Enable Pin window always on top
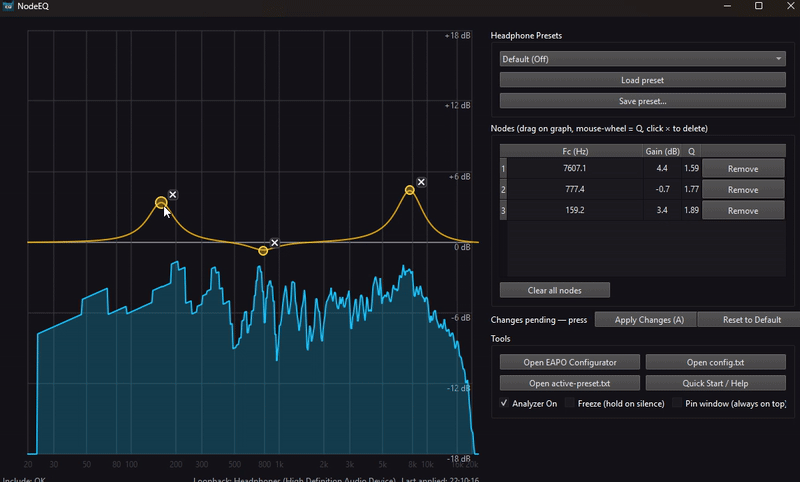The height and width of the screenshot is (482, 800). [677, 403]
